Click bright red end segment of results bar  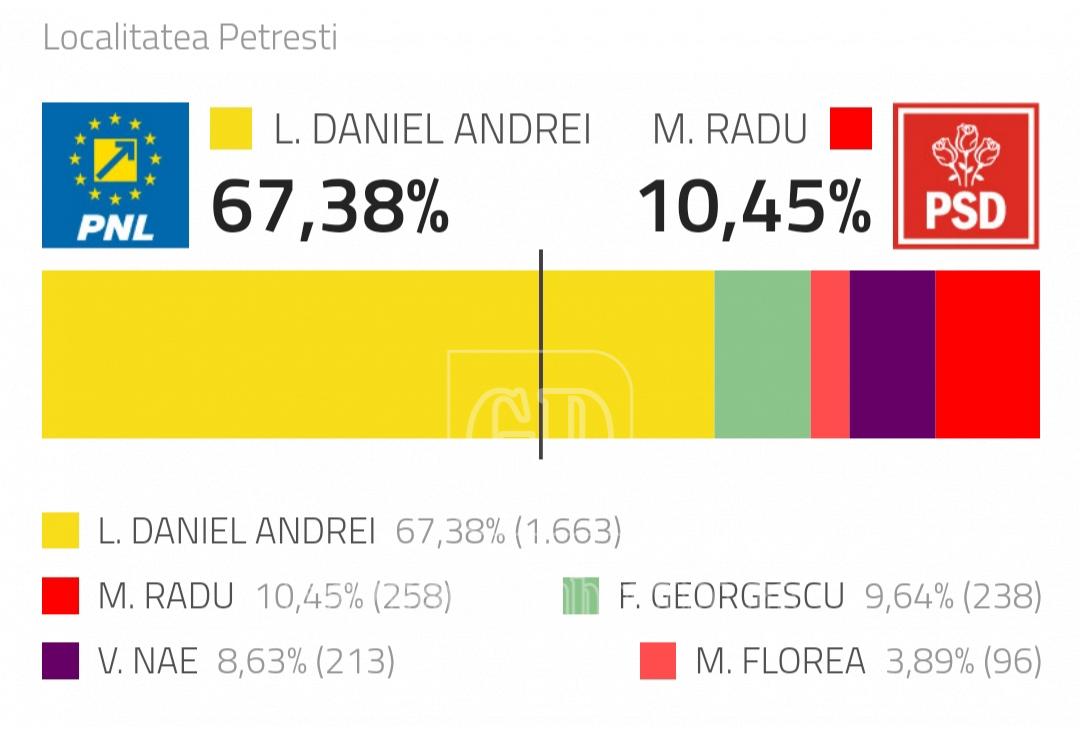[x=988, y=354]
